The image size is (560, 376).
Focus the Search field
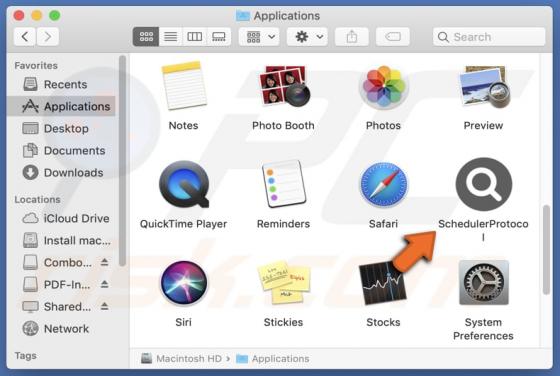point(489,36)
